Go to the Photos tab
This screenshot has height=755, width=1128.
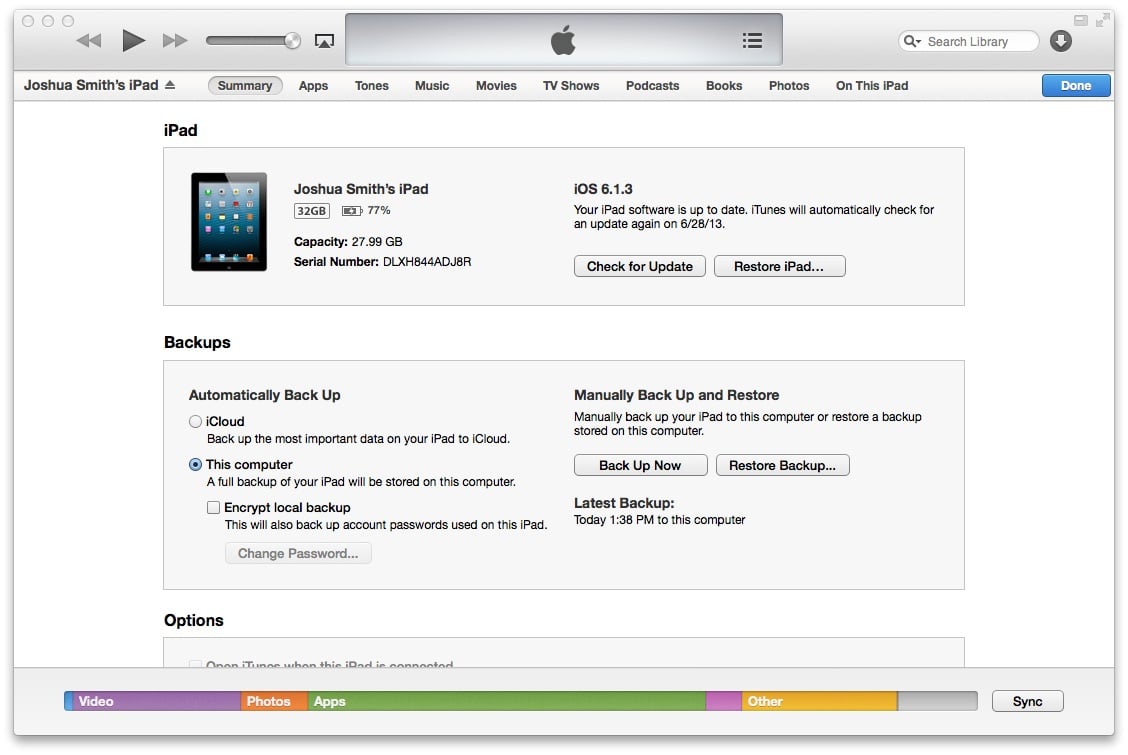(789, 86)
